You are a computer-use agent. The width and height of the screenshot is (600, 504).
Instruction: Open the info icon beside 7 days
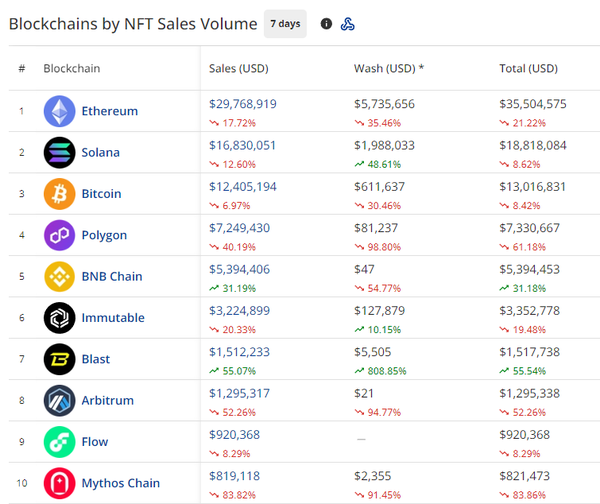point(326,24)
